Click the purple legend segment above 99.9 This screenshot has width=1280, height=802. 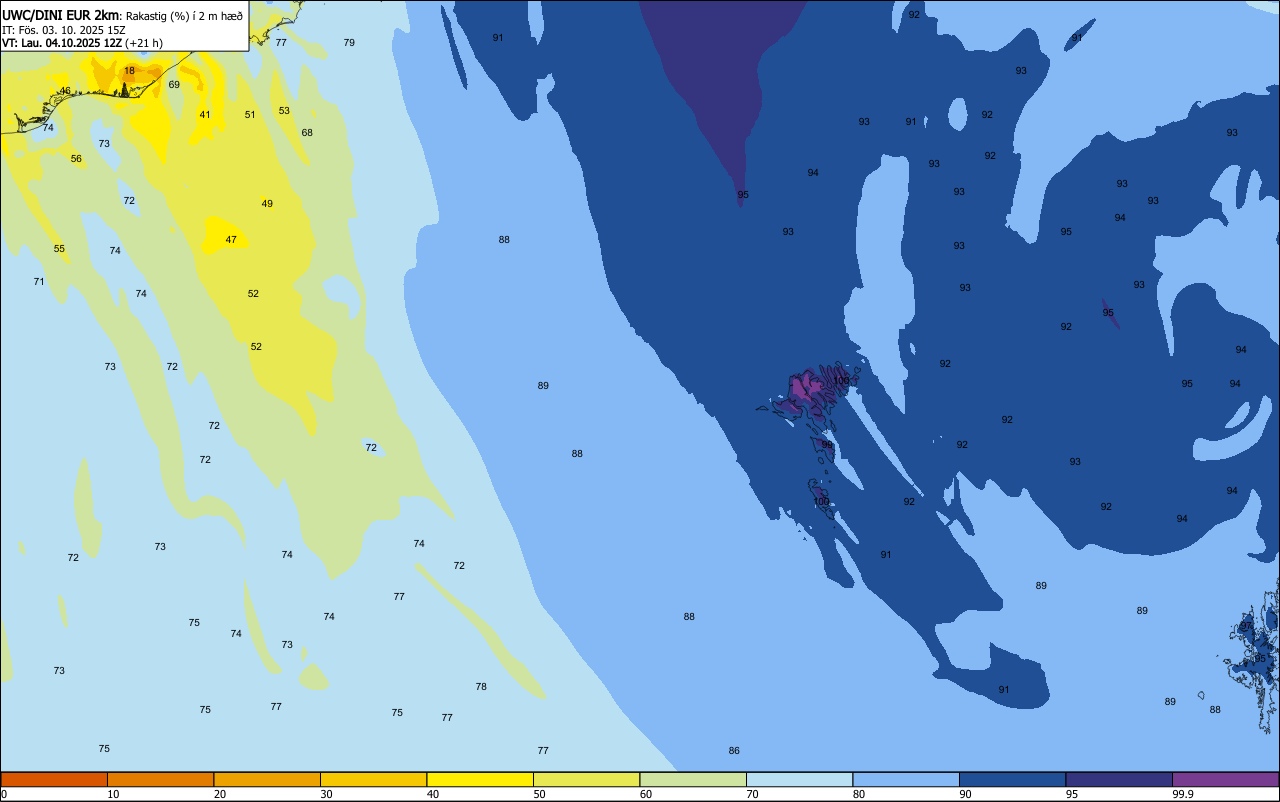click(1225, 779)
